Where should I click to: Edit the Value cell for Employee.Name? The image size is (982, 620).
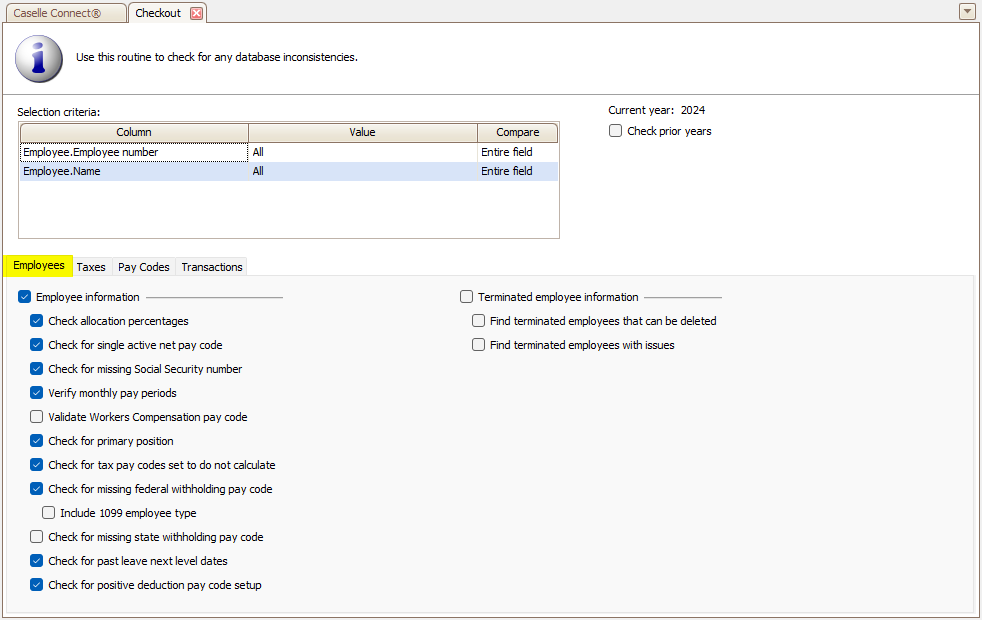pyautogui.click(x=363, y=172)
